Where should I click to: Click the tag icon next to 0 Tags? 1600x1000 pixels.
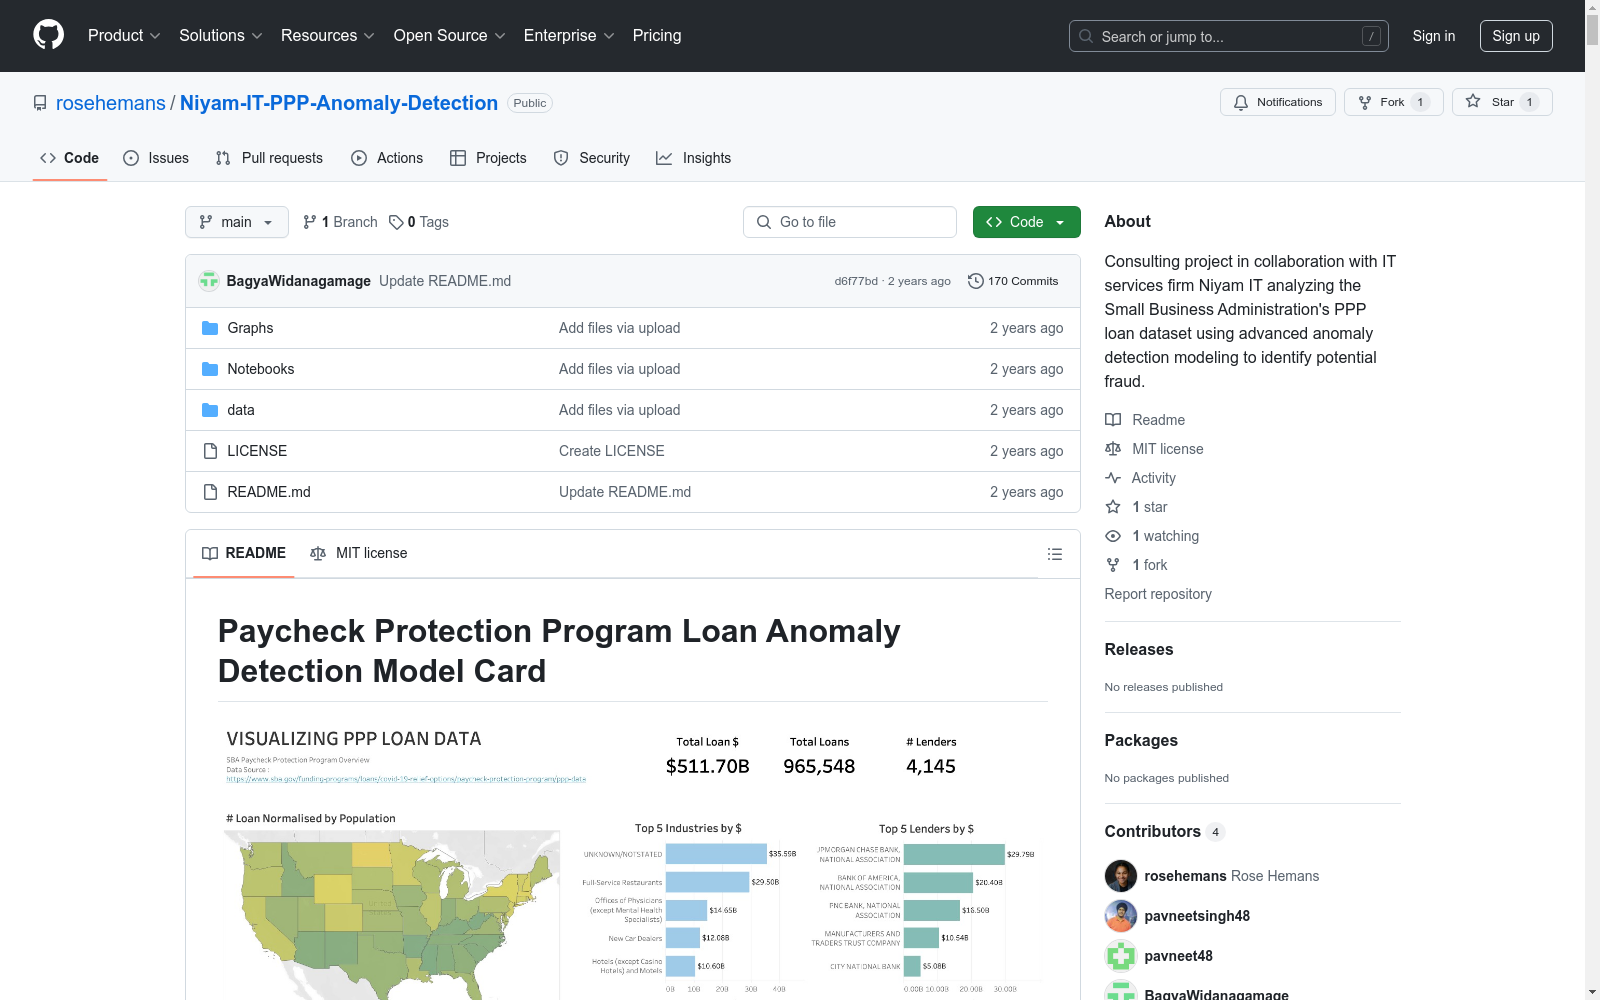pos(396,222)
